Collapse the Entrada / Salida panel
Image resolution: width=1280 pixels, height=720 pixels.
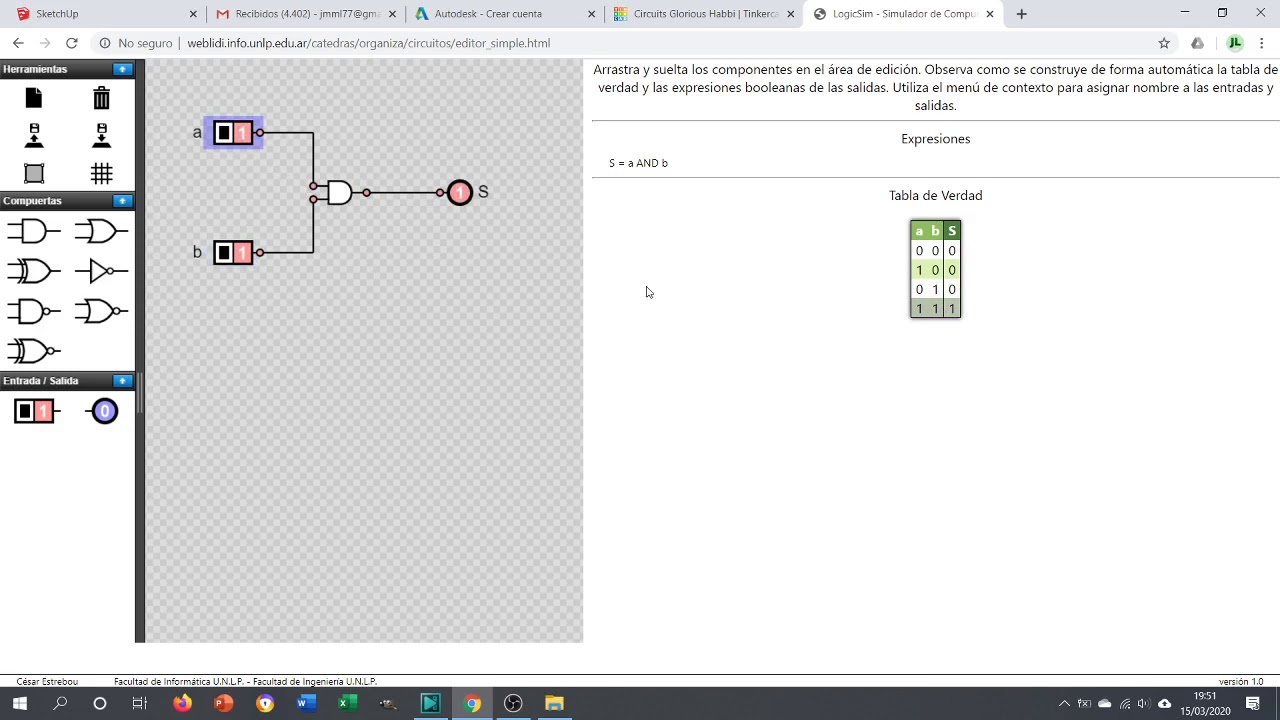122,381
